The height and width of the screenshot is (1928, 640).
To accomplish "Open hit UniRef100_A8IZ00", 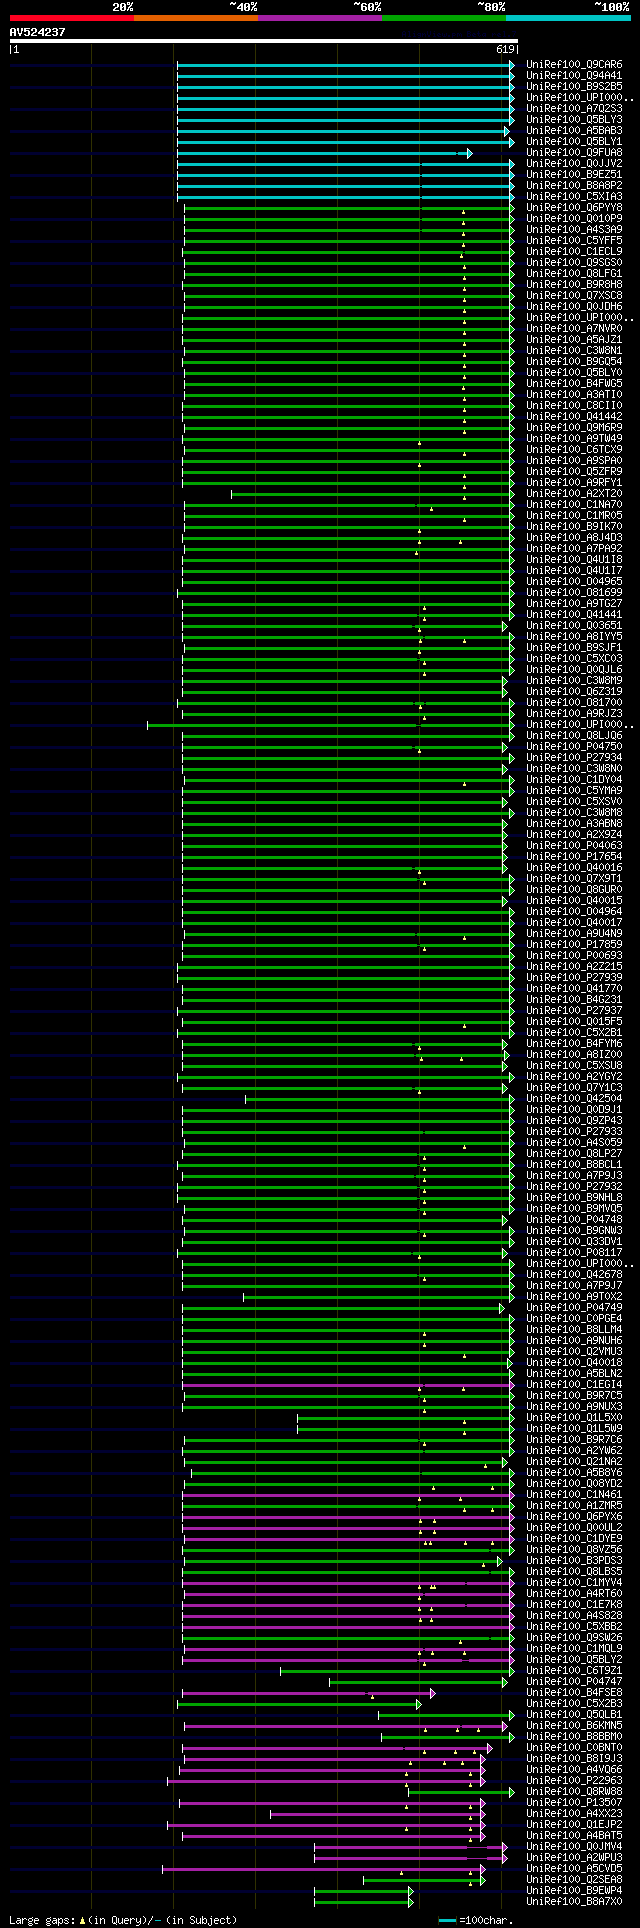I will point(574,1055).
